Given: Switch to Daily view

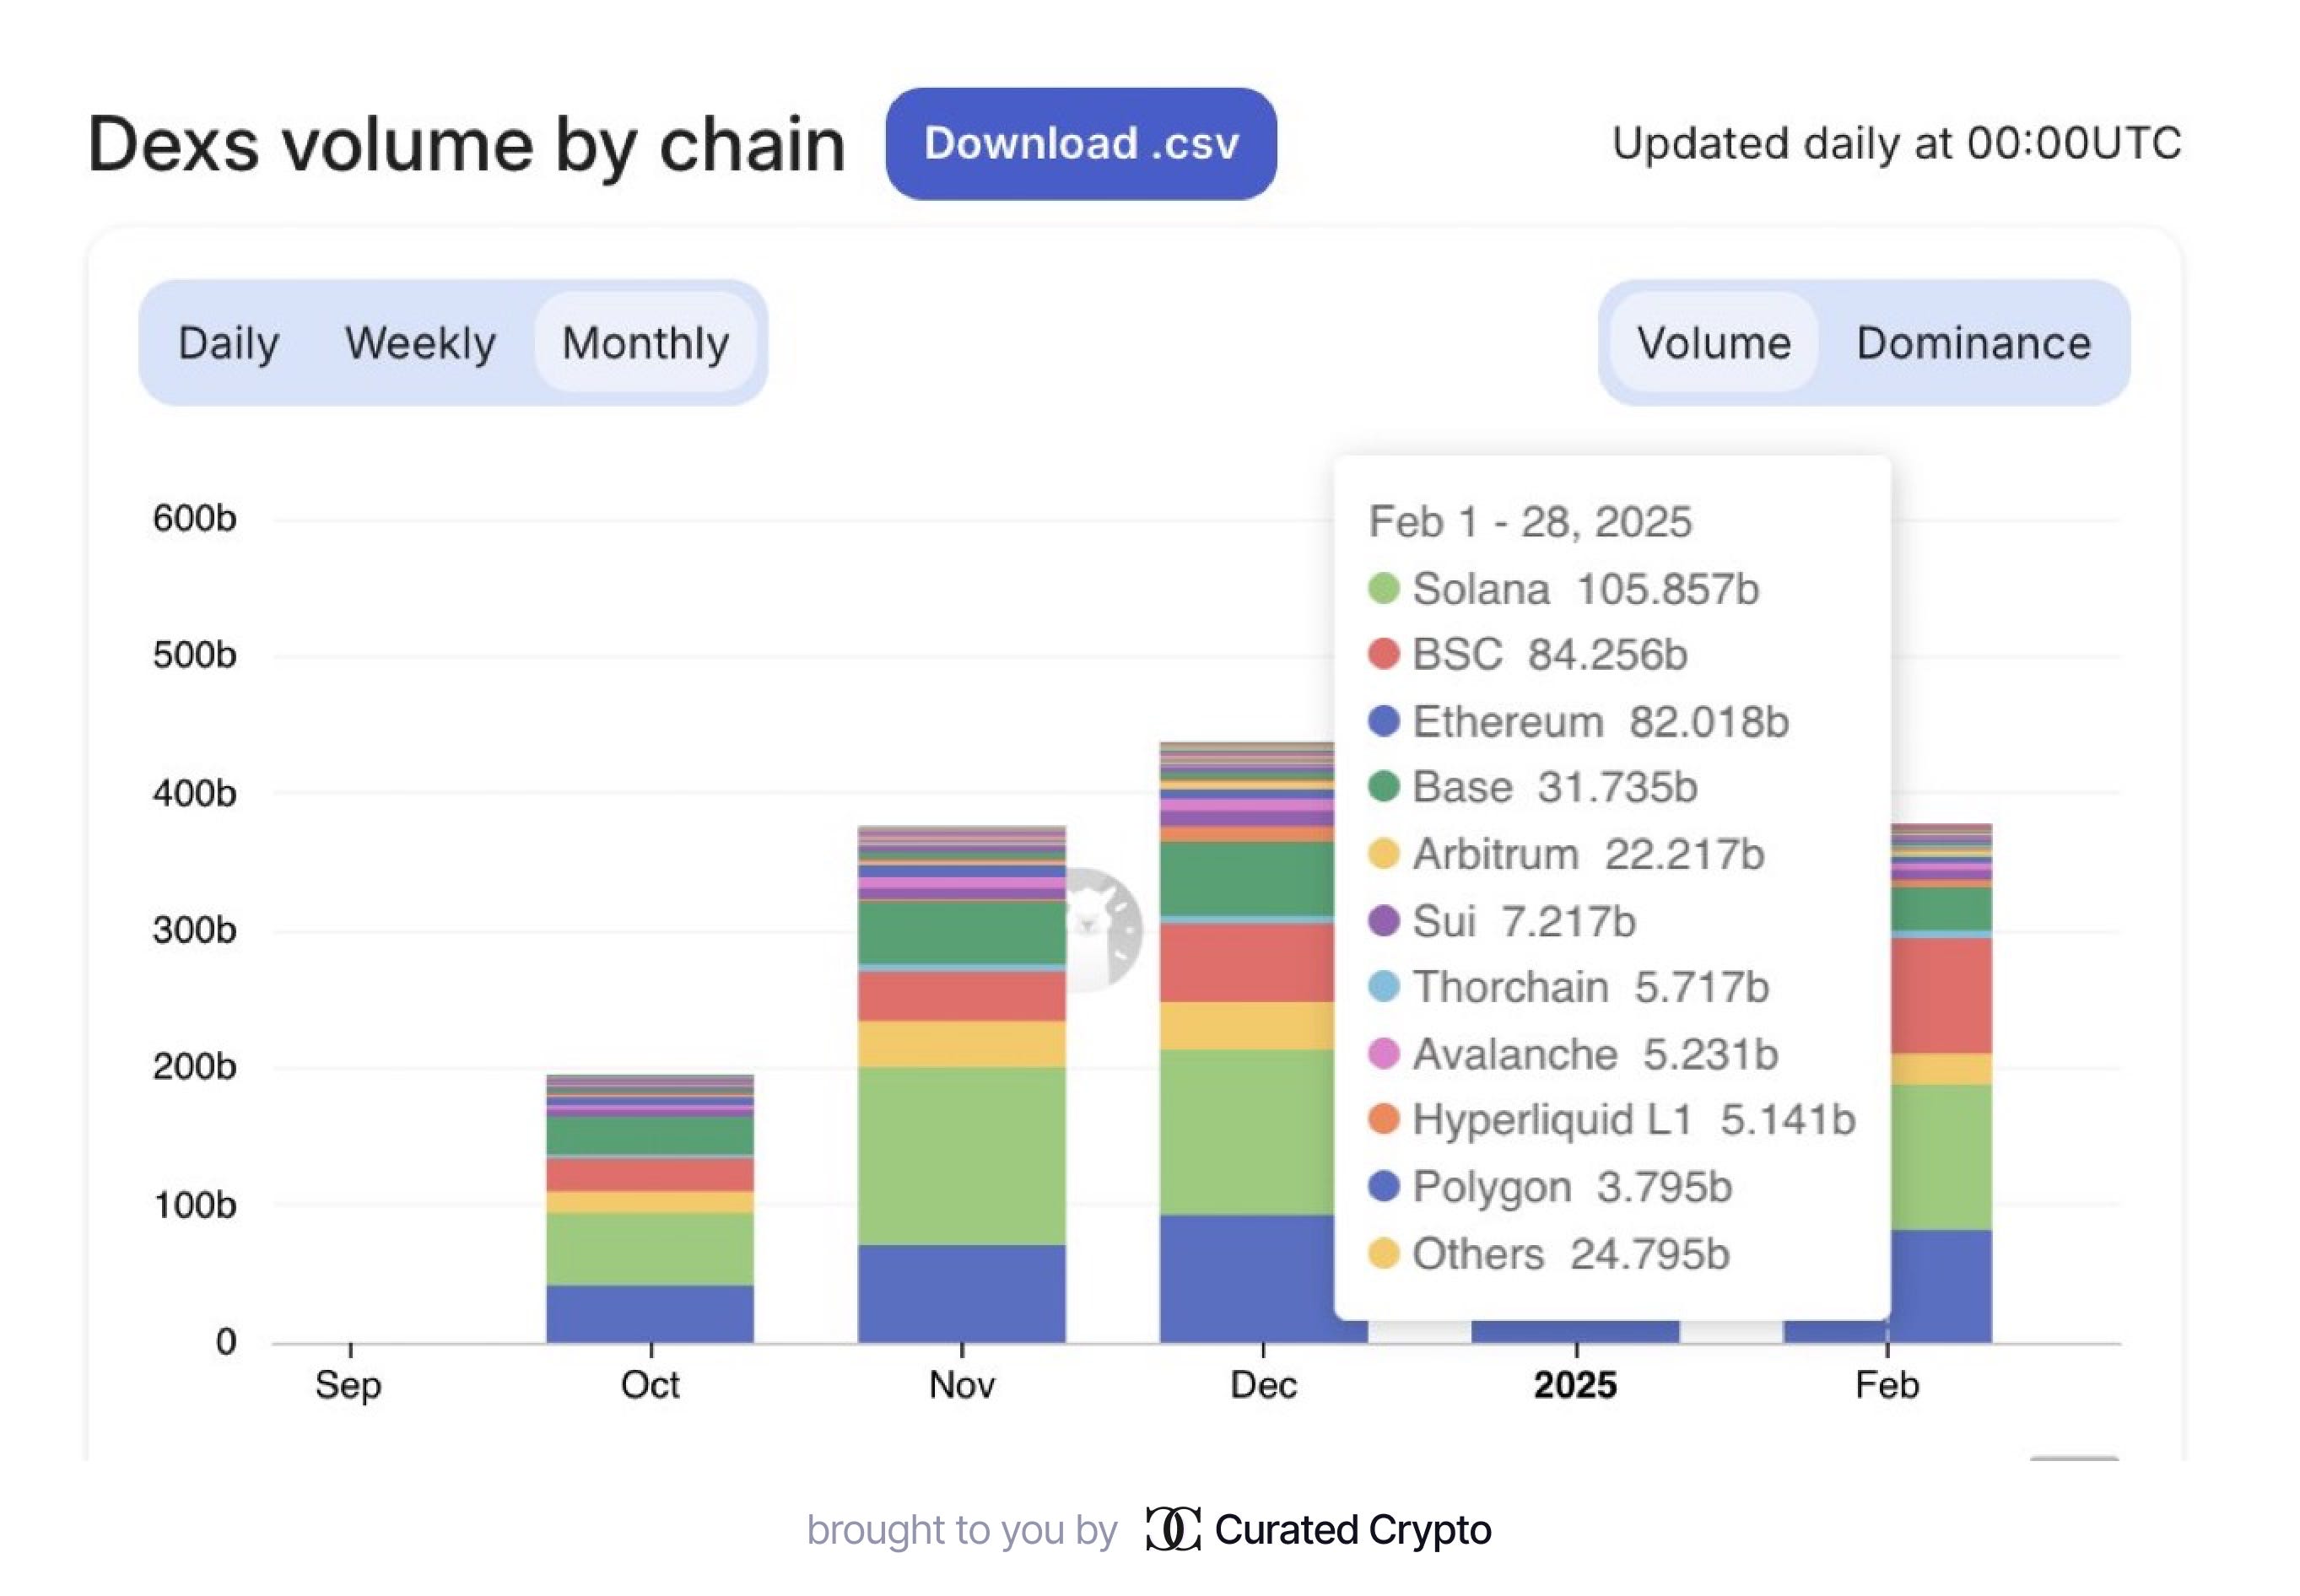Looking at the screenshot, I should click(228, 343).
